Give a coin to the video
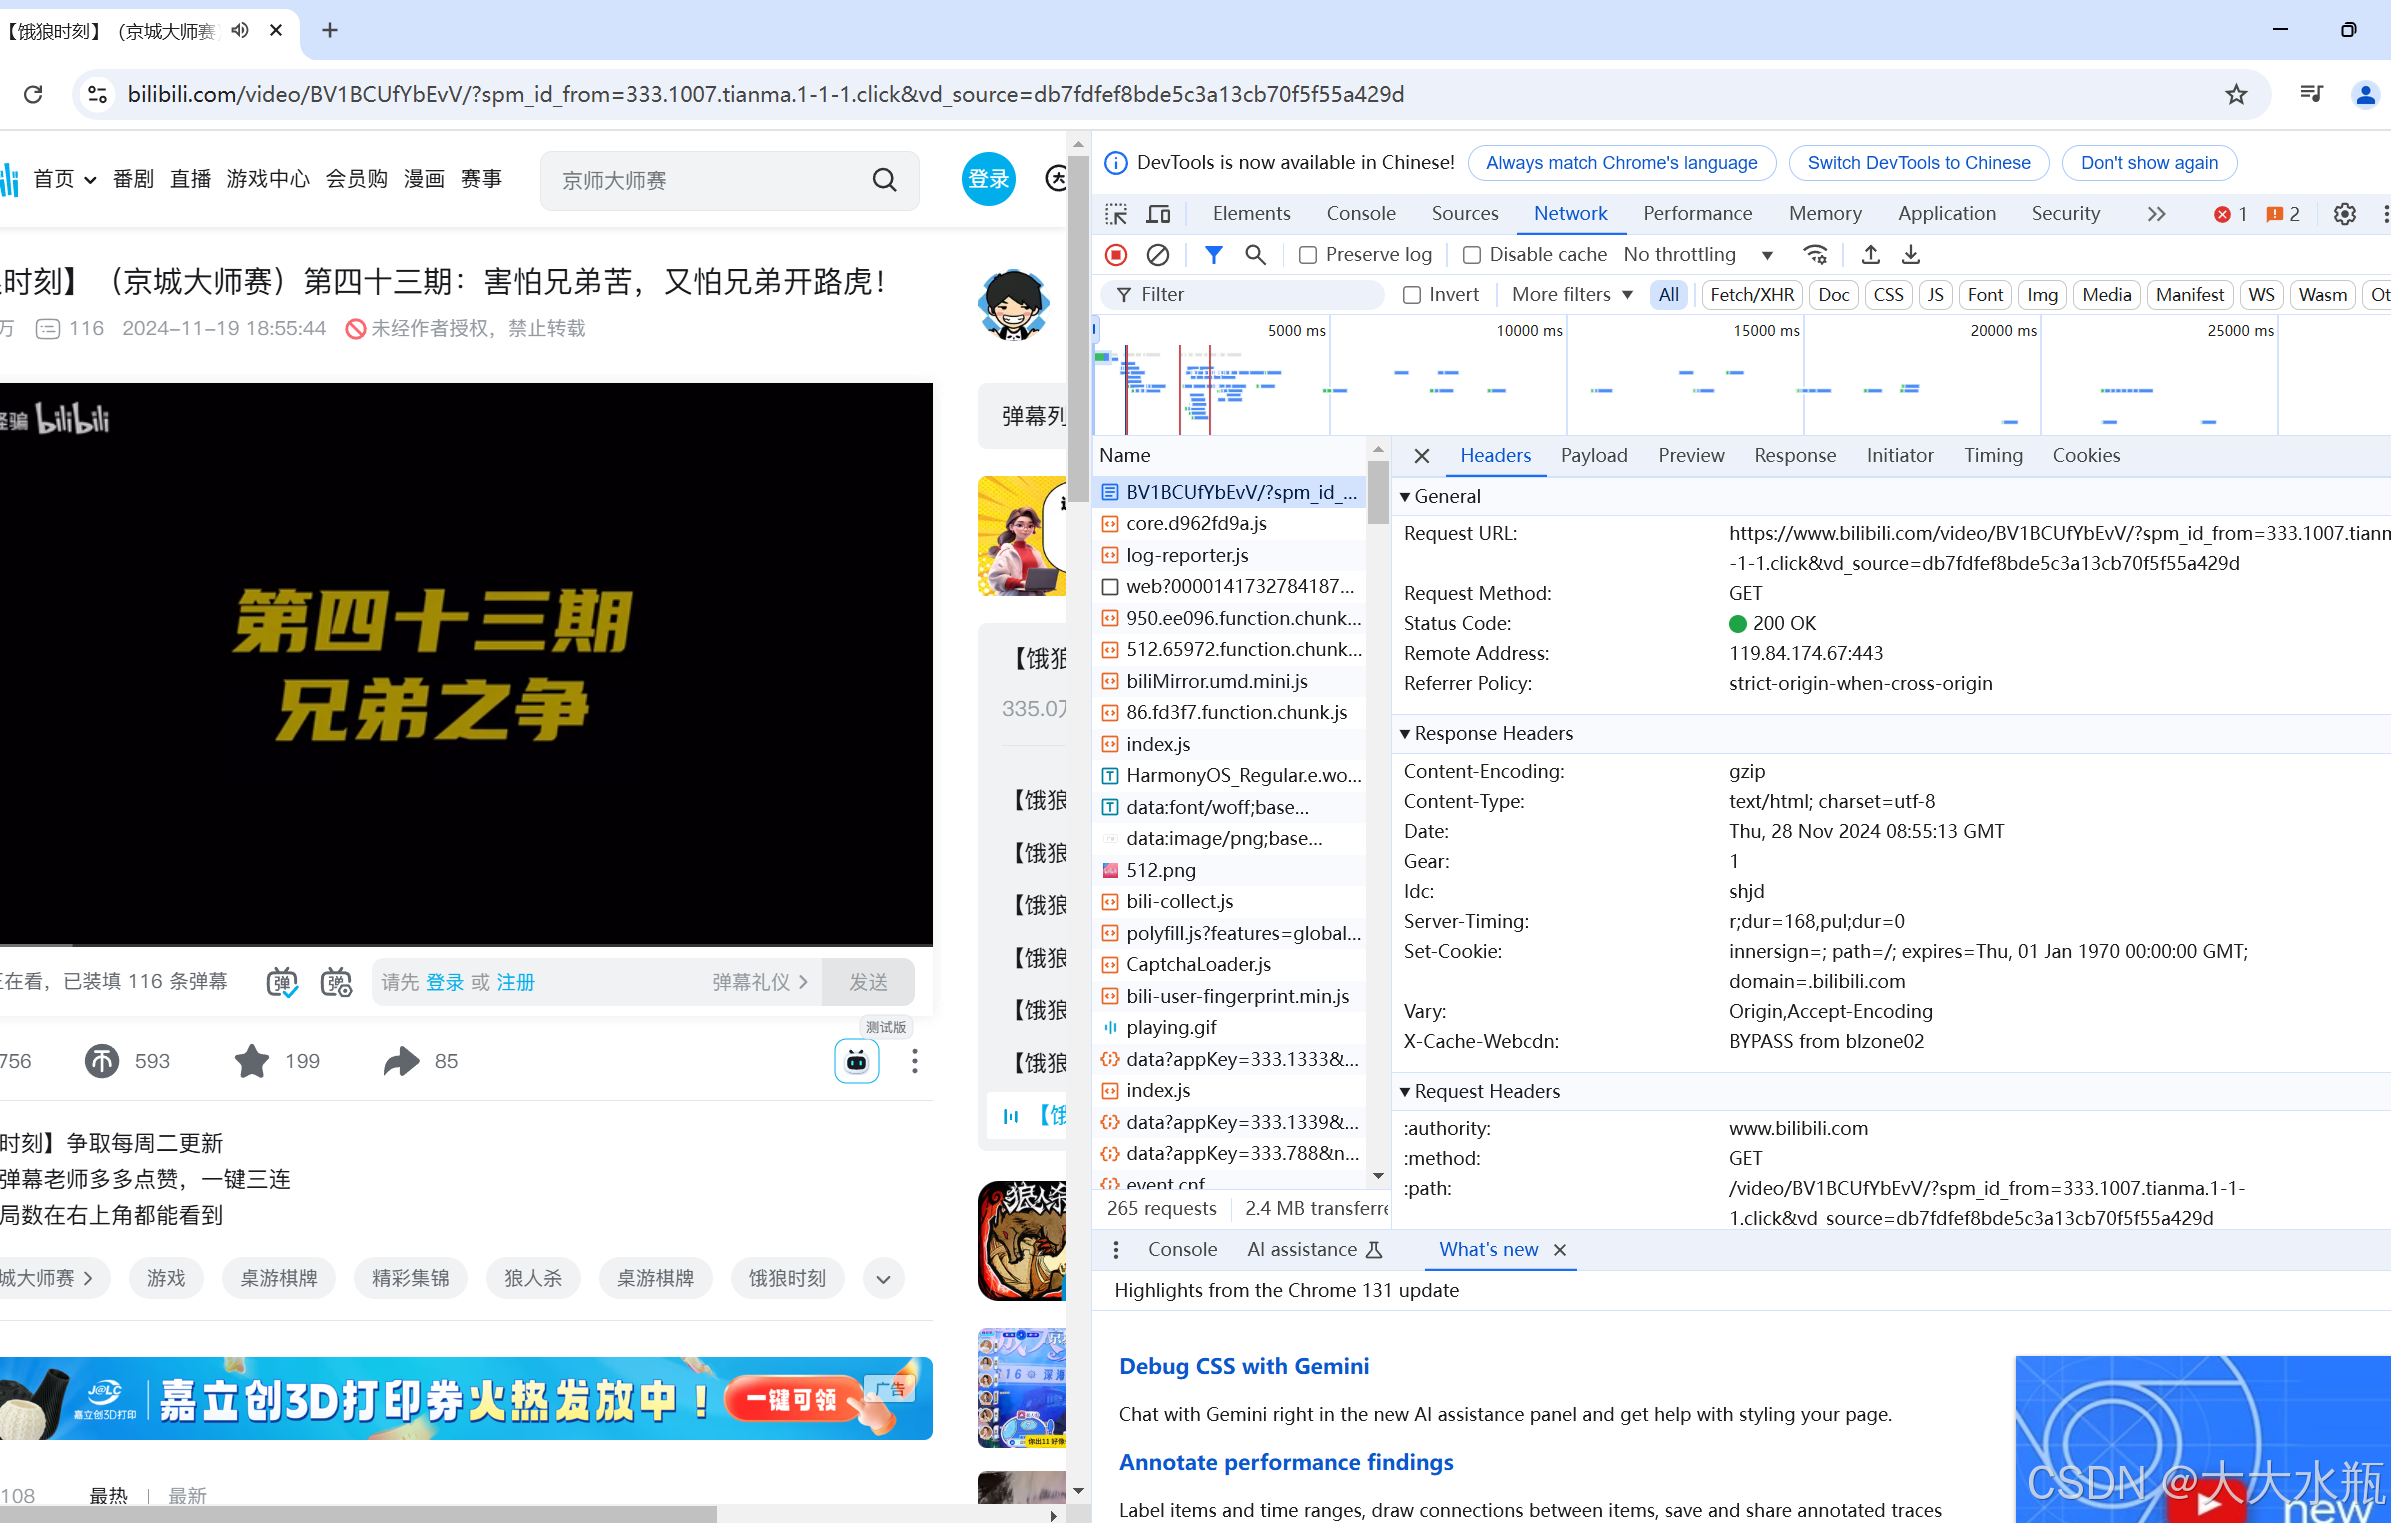The width and height of the screenshot is (2391, 1523). (x=101, y=1061)
